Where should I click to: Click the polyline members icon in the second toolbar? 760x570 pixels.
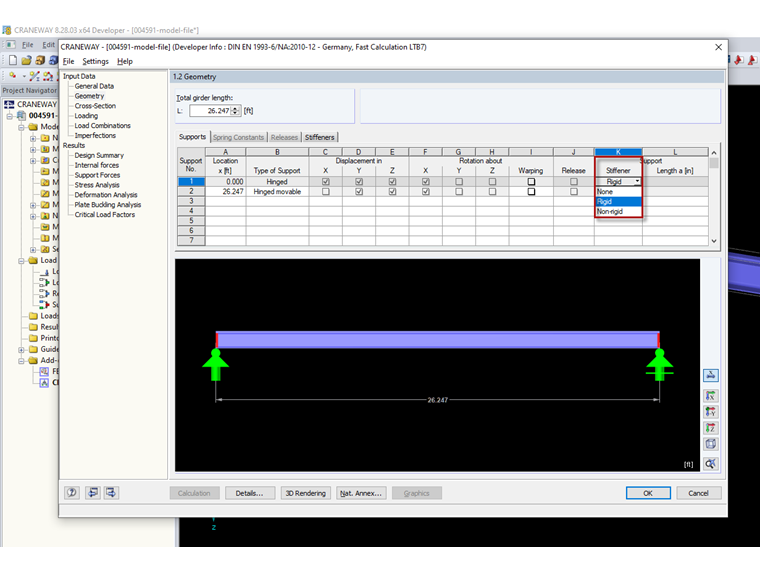pos(48,76)
